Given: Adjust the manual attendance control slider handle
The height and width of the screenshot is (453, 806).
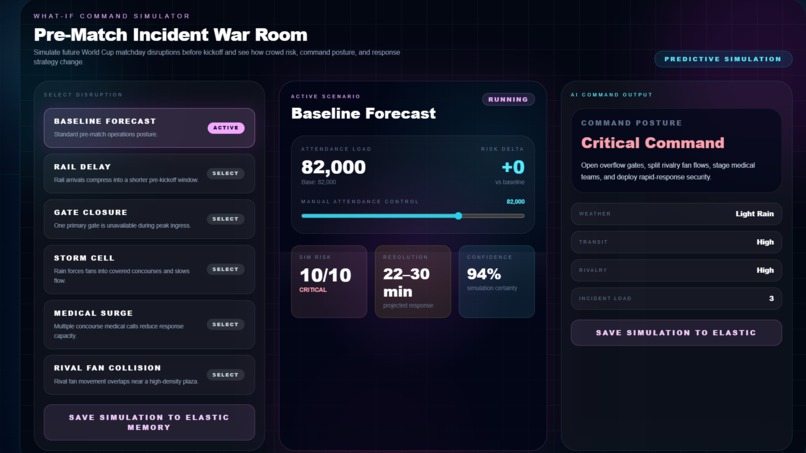Looking at the screenshot, I should pyautogui.click(x=458, y=216).
